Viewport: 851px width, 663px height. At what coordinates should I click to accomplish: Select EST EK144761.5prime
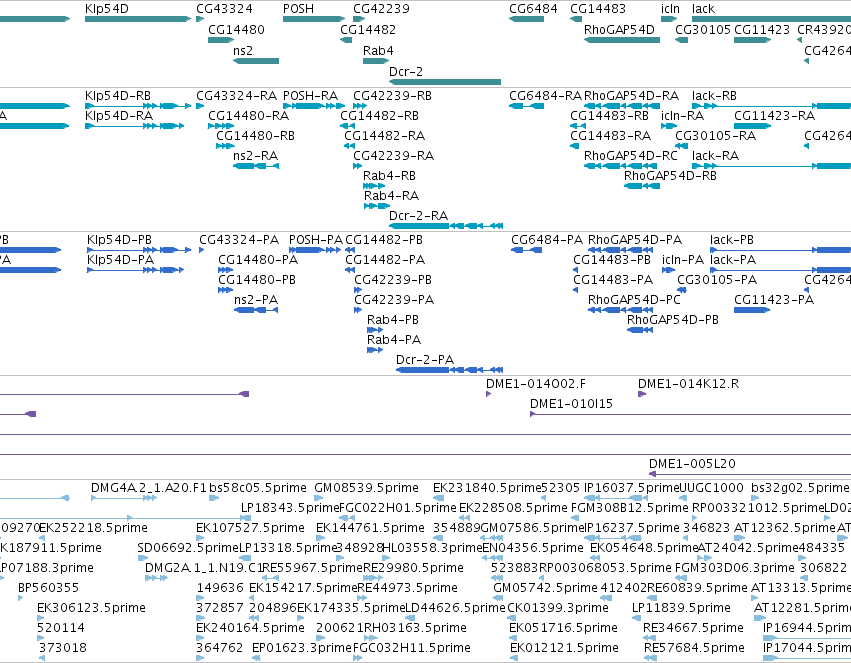[370, 528]
